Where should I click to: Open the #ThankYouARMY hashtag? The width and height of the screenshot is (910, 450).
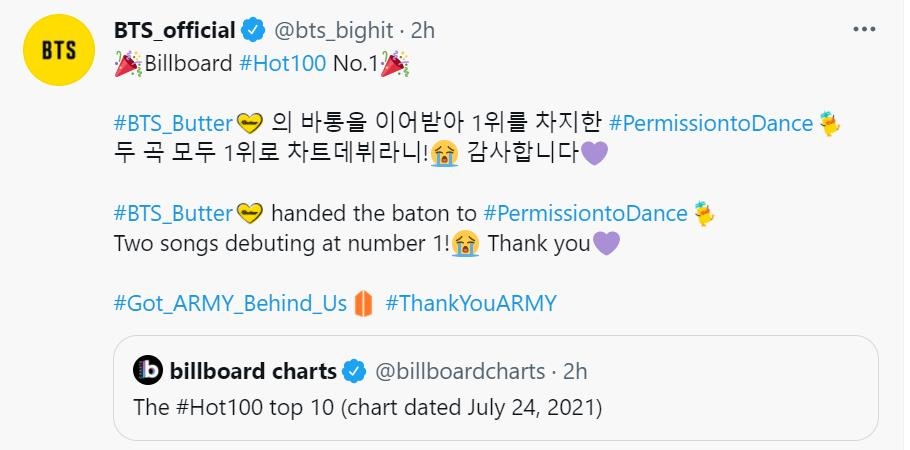470,303
